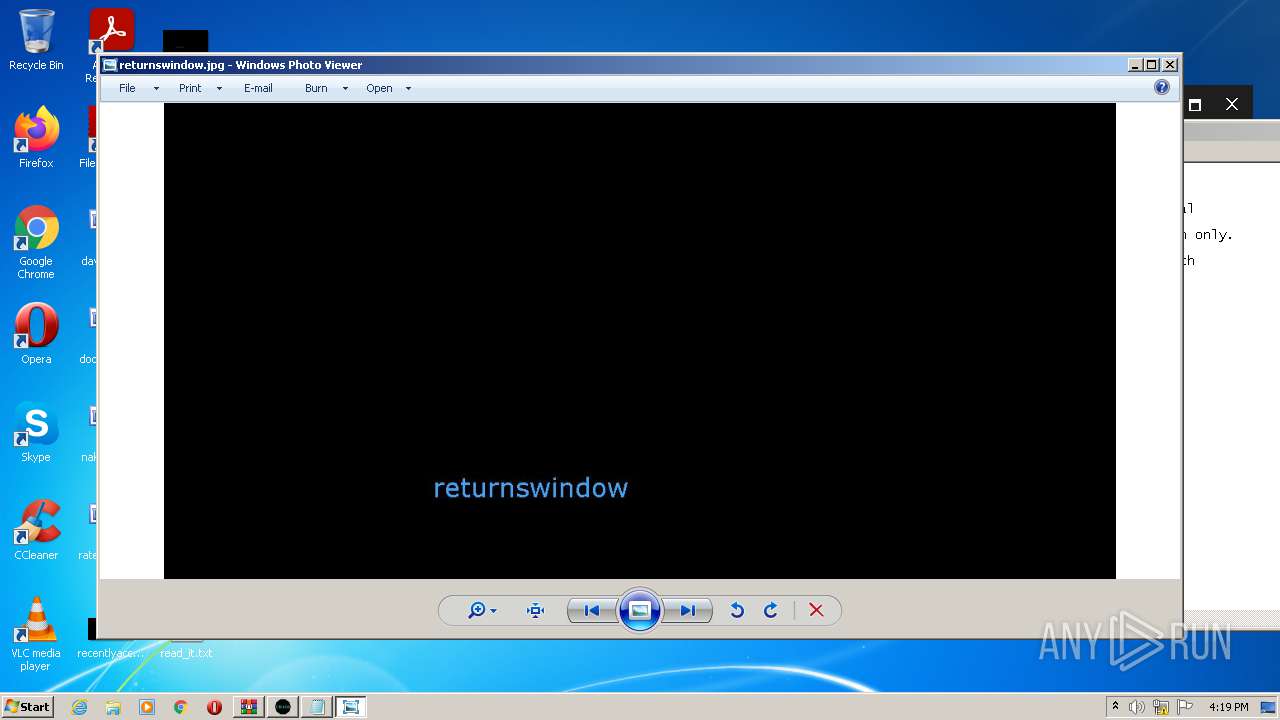Viewport: 1280px width, 720px height.
Task: Delete the image with the red X
Action: pyautogui.click(x=816, y=610)
